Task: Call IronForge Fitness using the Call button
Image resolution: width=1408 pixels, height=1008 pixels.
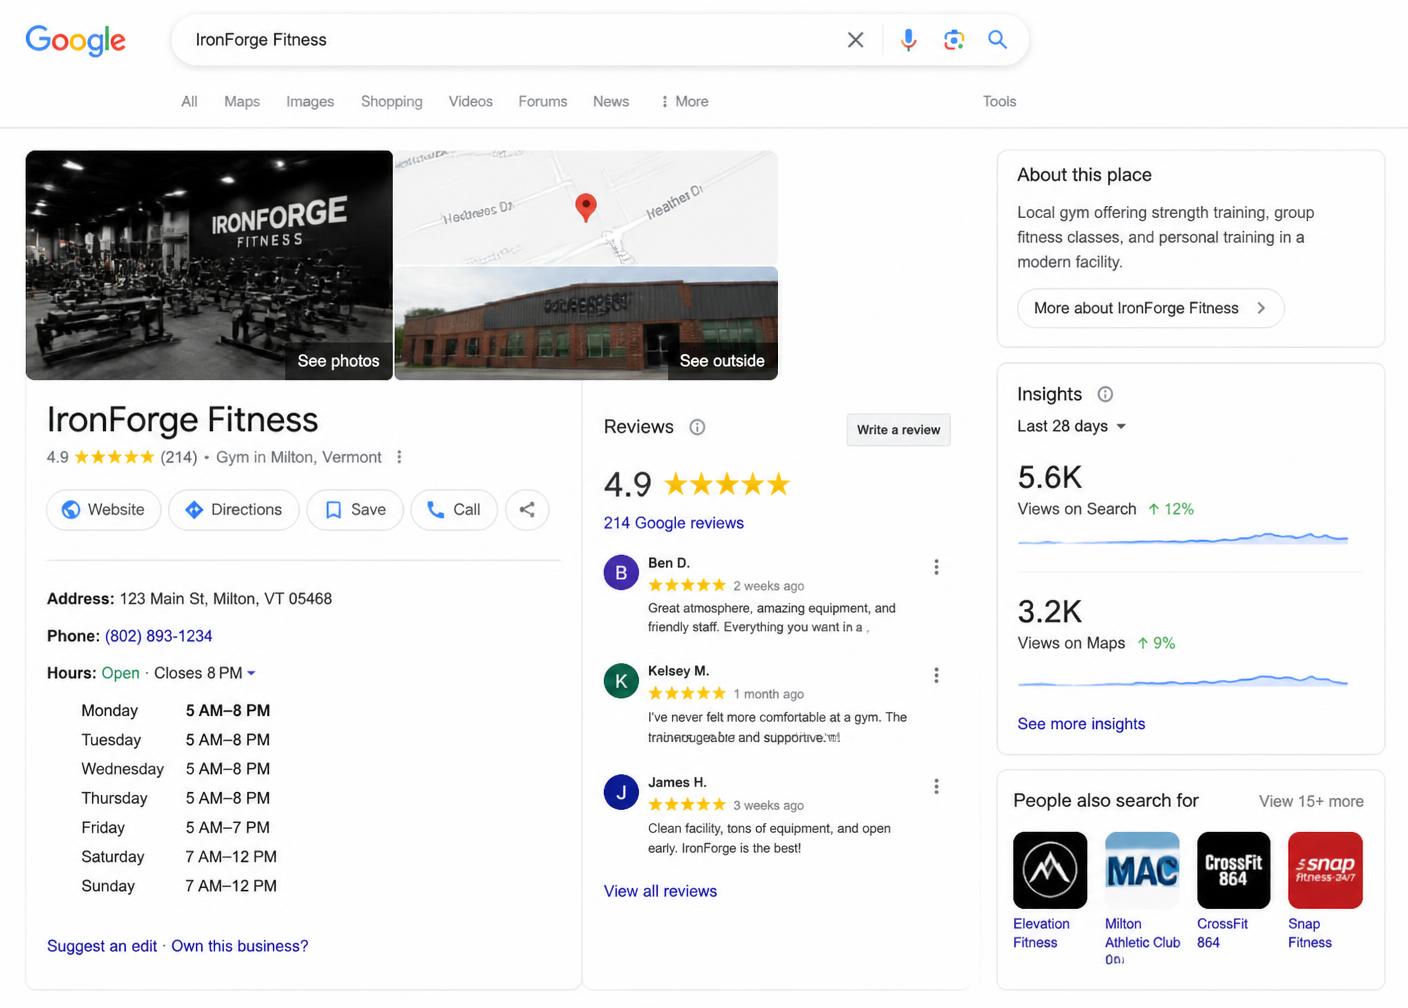Action: coord(454,510)
